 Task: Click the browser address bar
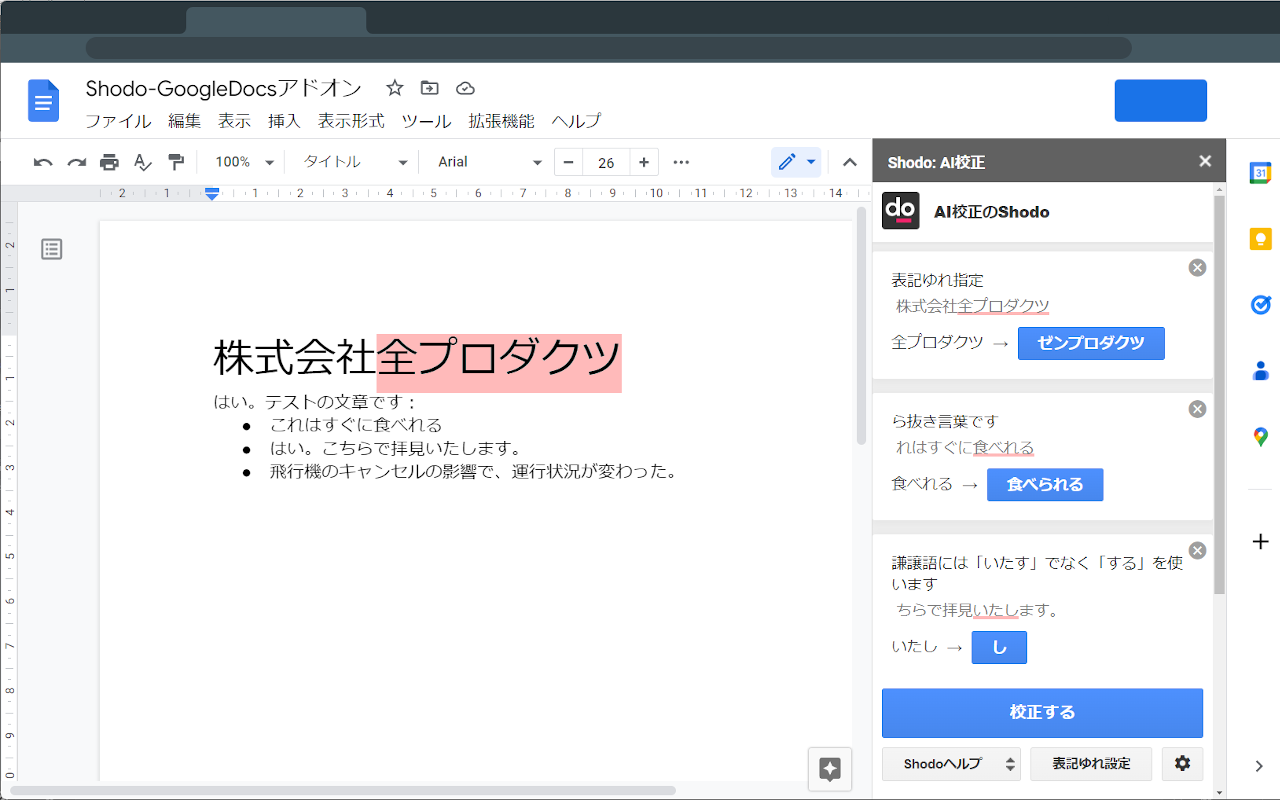coord(608,48)
